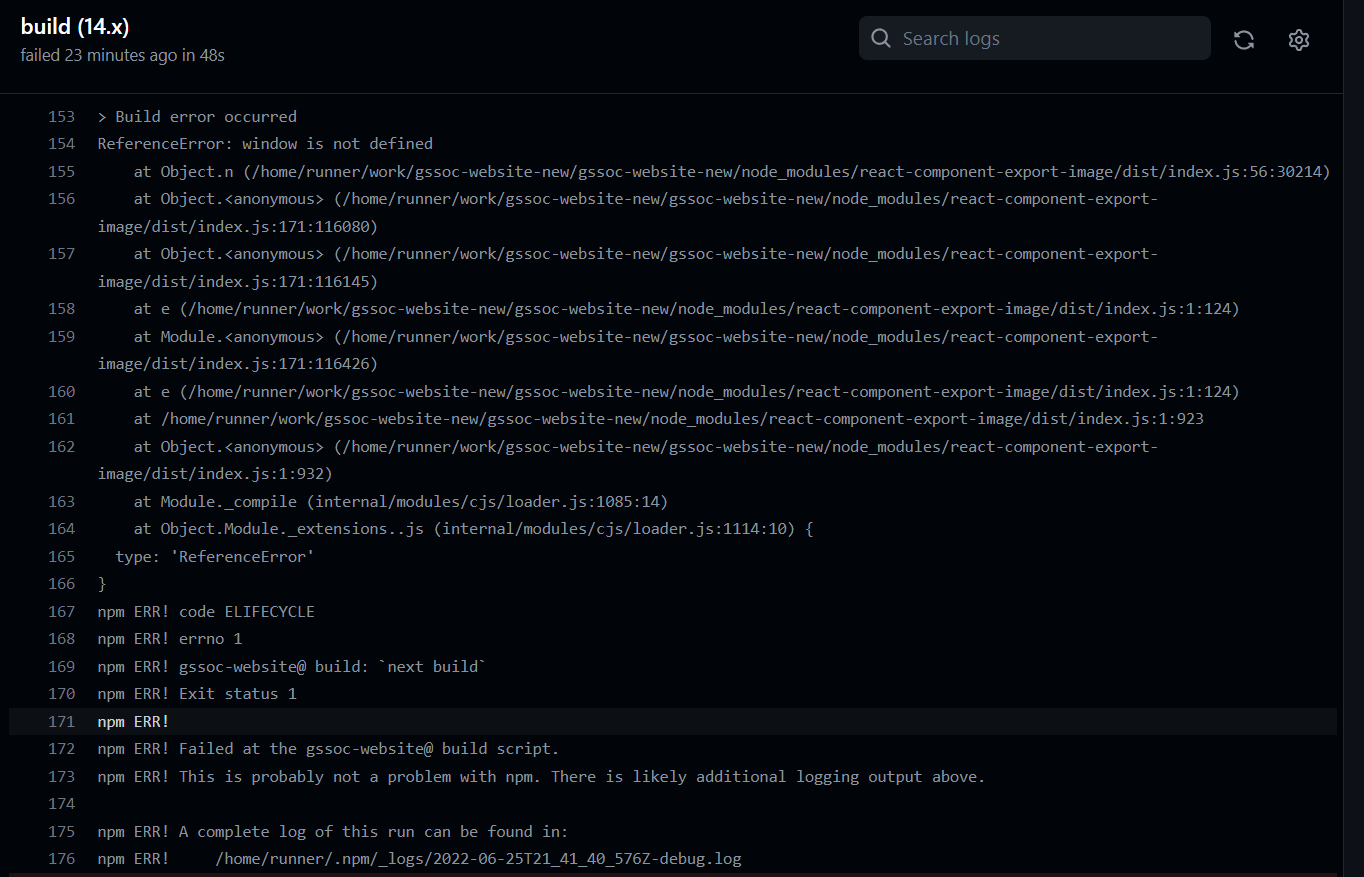Image resolution: width=1364 pixels, height=877 pixels.
Task: Select the highlighted line 171
Action: (61, 721)
